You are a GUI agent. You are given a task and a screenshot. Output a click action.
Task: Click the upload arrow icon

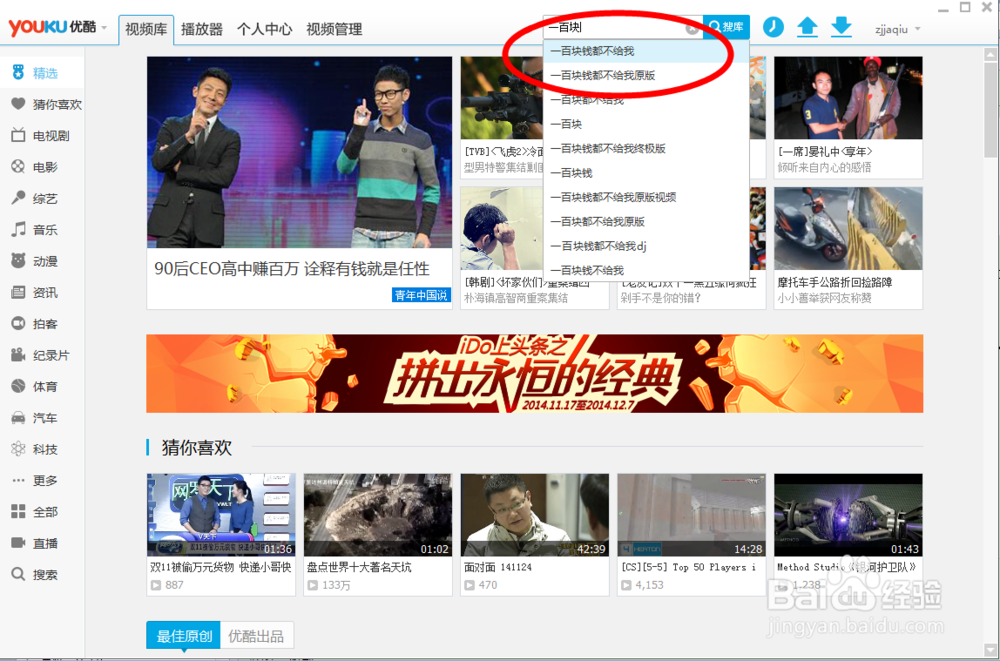(807, 27)
